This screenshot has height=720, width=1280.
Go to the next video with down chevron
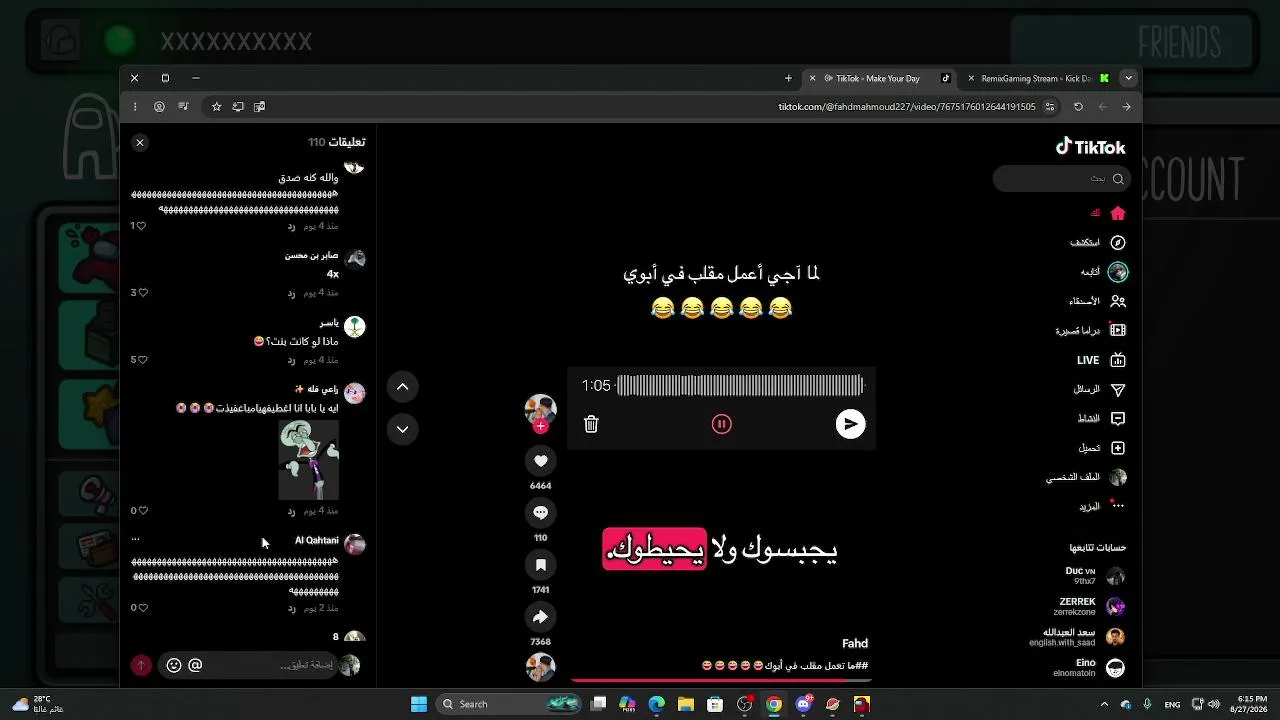(x=402, y=429)
